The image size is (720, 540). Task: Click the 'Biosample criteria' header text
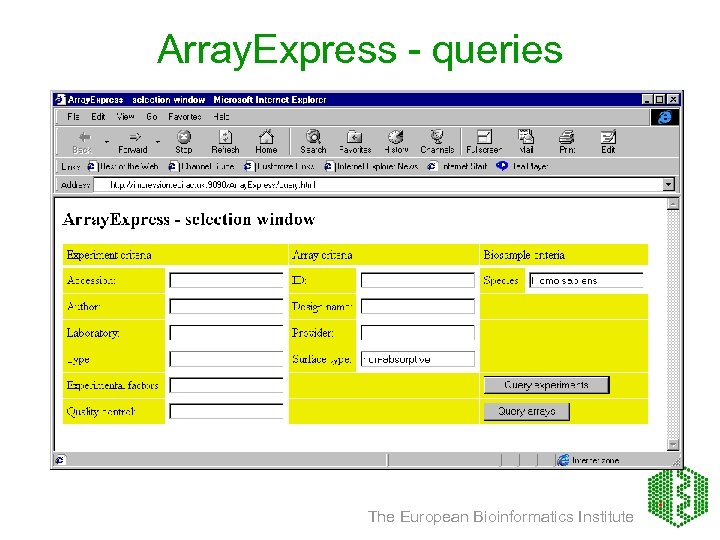[524, 255]
